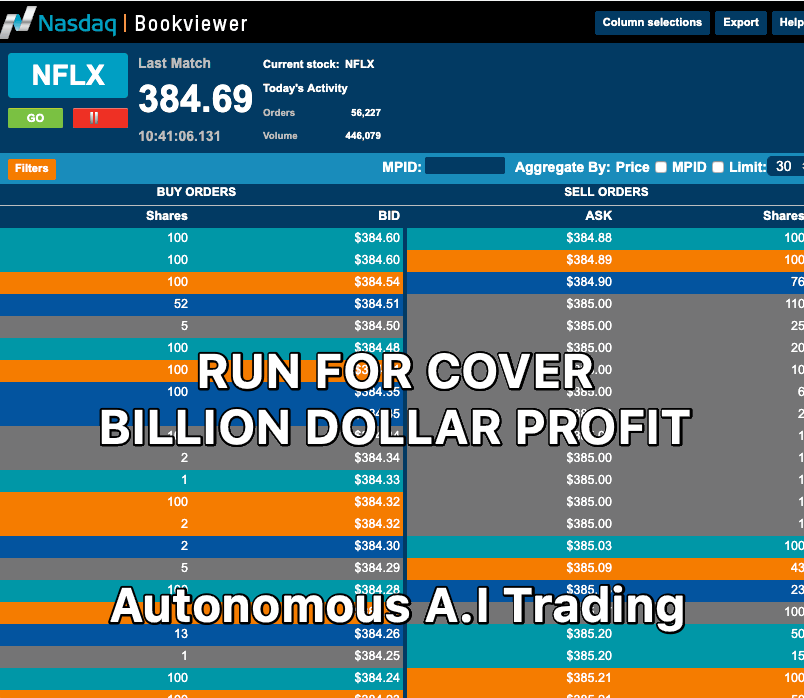
Task: Click the Today's Activity label
Action: (x=305, y=88)
